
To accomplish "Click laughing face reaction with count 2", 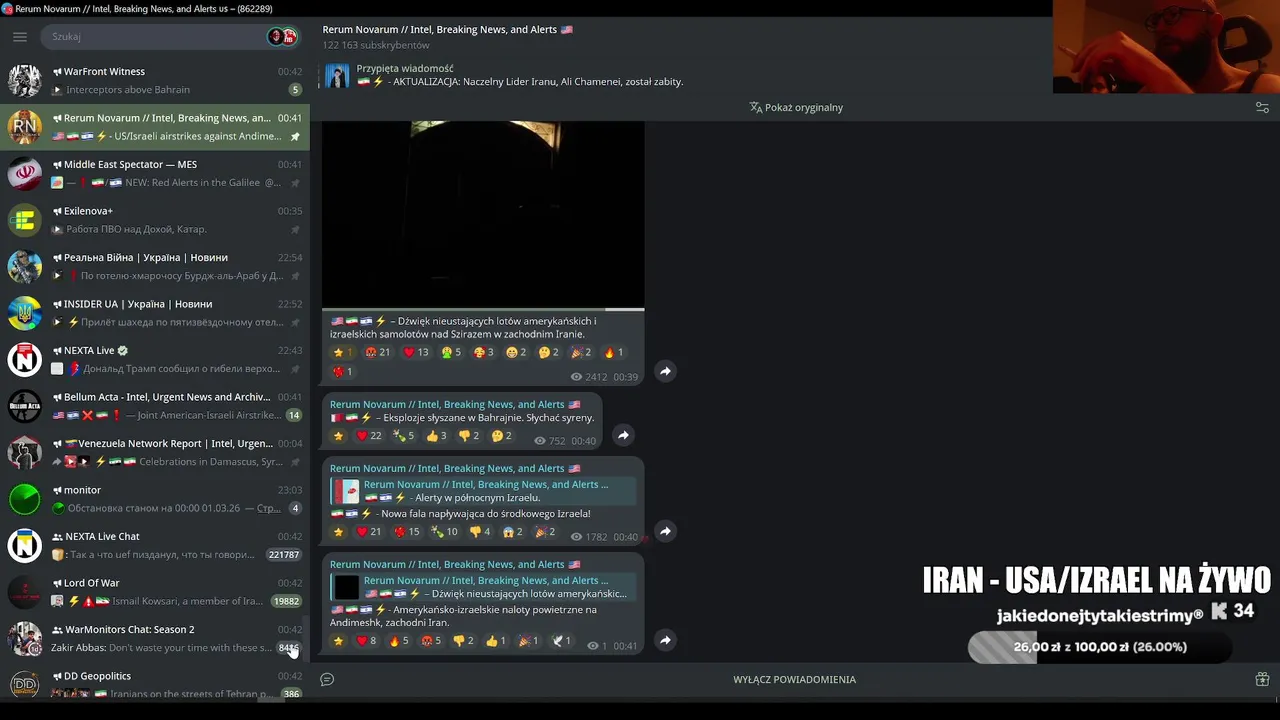I will tap(516, 352).
